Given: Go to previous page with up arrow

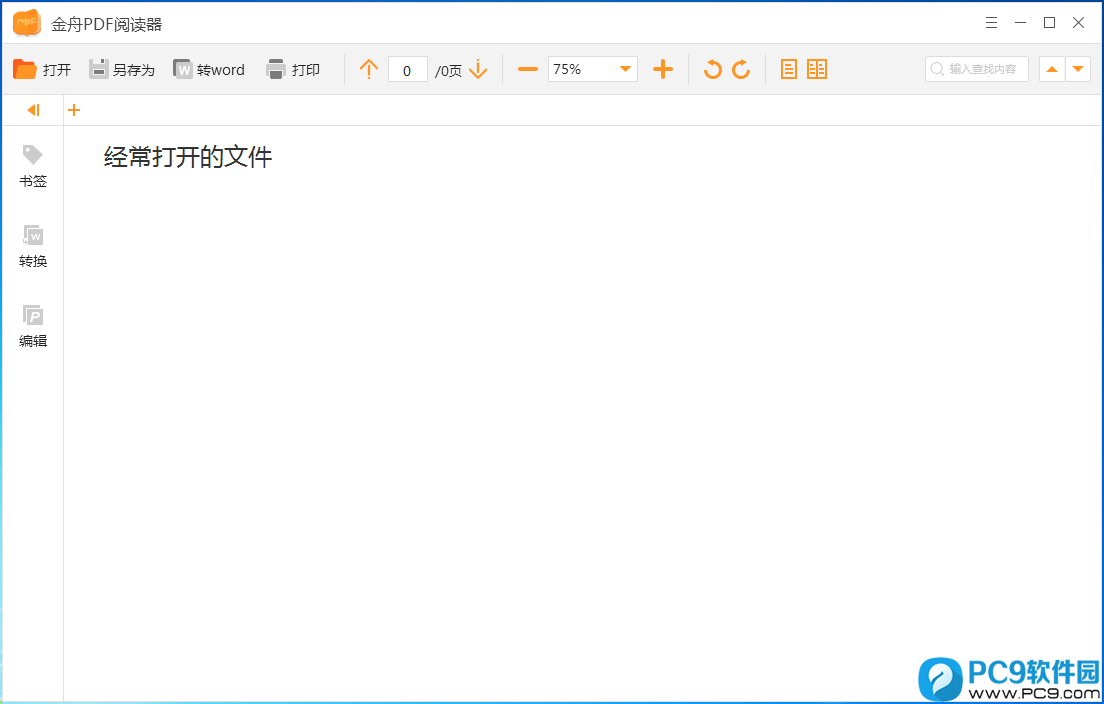Looking at the screenshot, I should point(369,69).
